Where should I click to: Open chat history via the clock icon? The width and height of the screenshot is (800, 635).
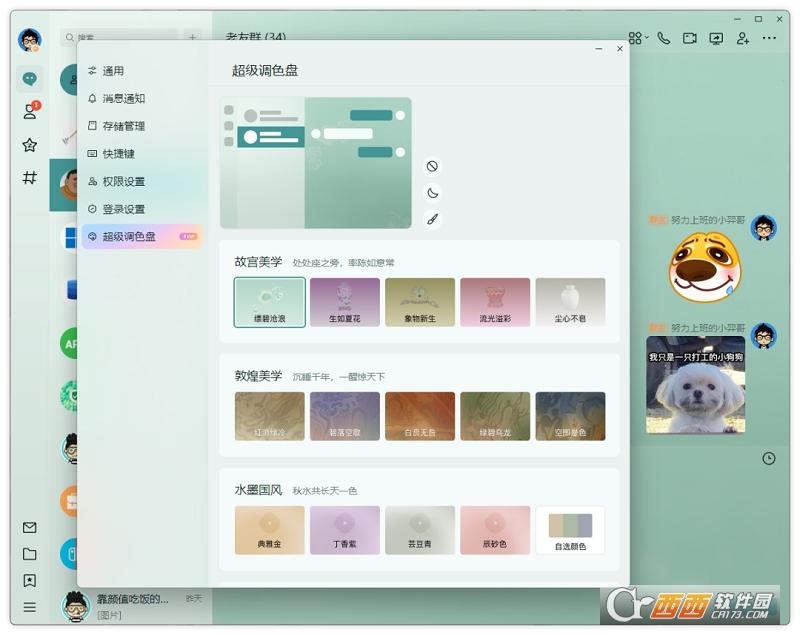tap(769, 459)
